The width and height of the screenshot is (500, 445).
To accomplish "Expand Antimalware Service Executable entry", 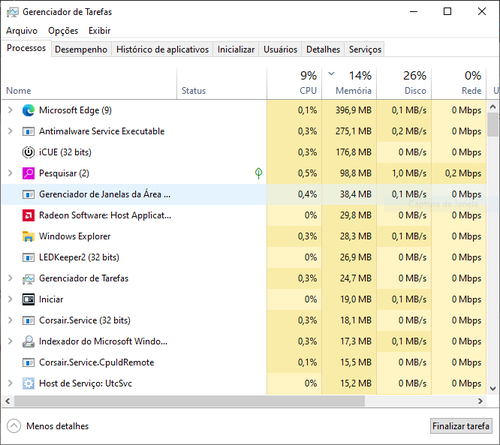I will [x=10, y=131].
